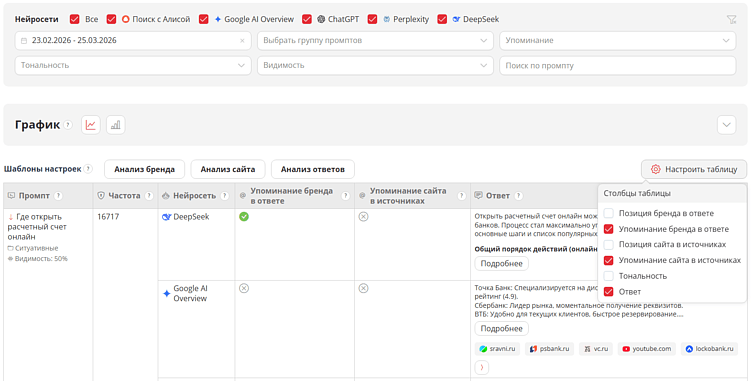The height and width of the screenshot is (381, 751).
Task: Click help icon for Упоминание бренда в ответе
Action: [345, 196]
